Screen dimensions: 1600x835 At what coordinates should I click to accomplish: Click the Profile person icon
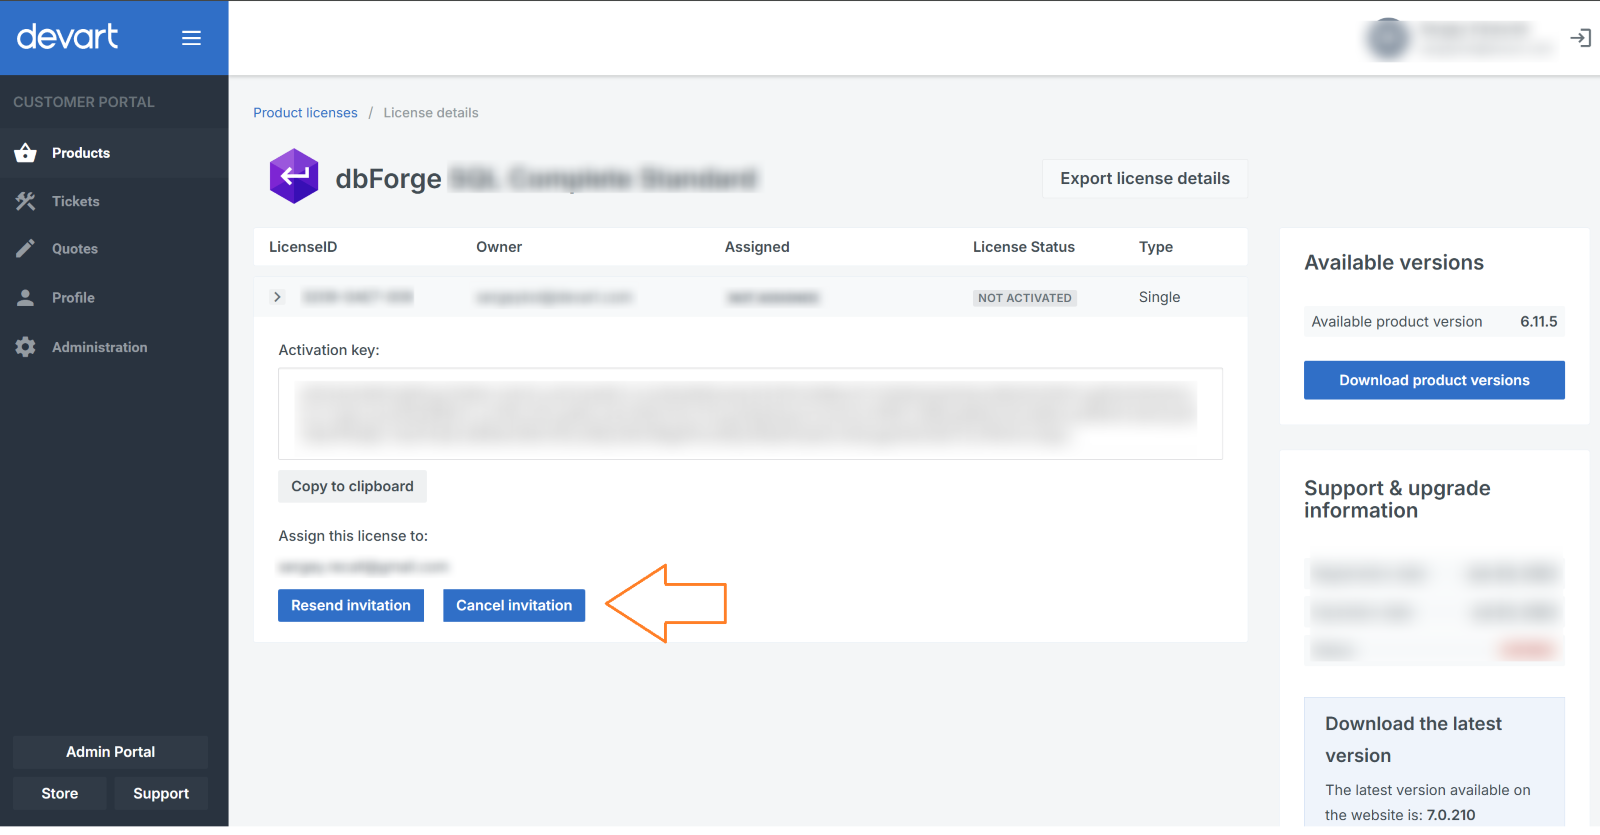pos(26,298)
